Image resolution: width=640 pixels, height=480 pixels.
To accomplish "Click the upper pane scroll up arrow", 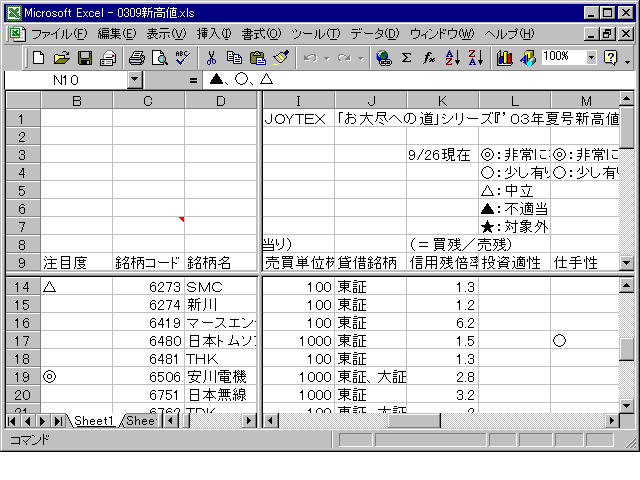I will click(x=627, y=99).
